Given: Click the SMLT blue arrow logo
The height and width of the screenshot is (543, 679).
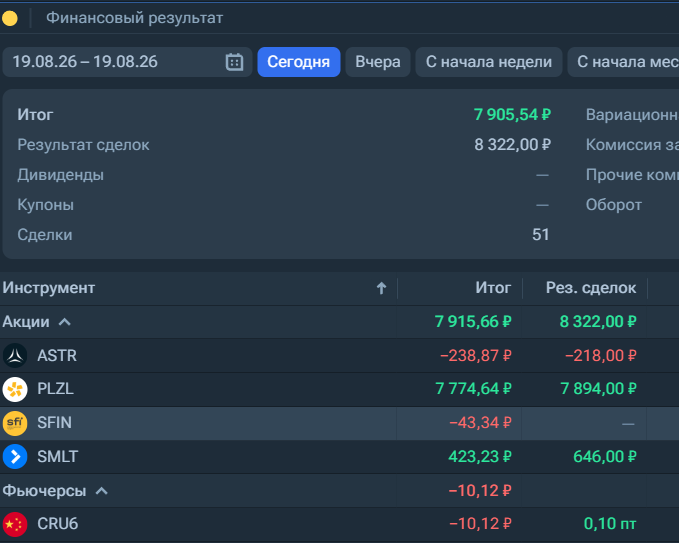Looking at the screenshot, I should [15, 457].
